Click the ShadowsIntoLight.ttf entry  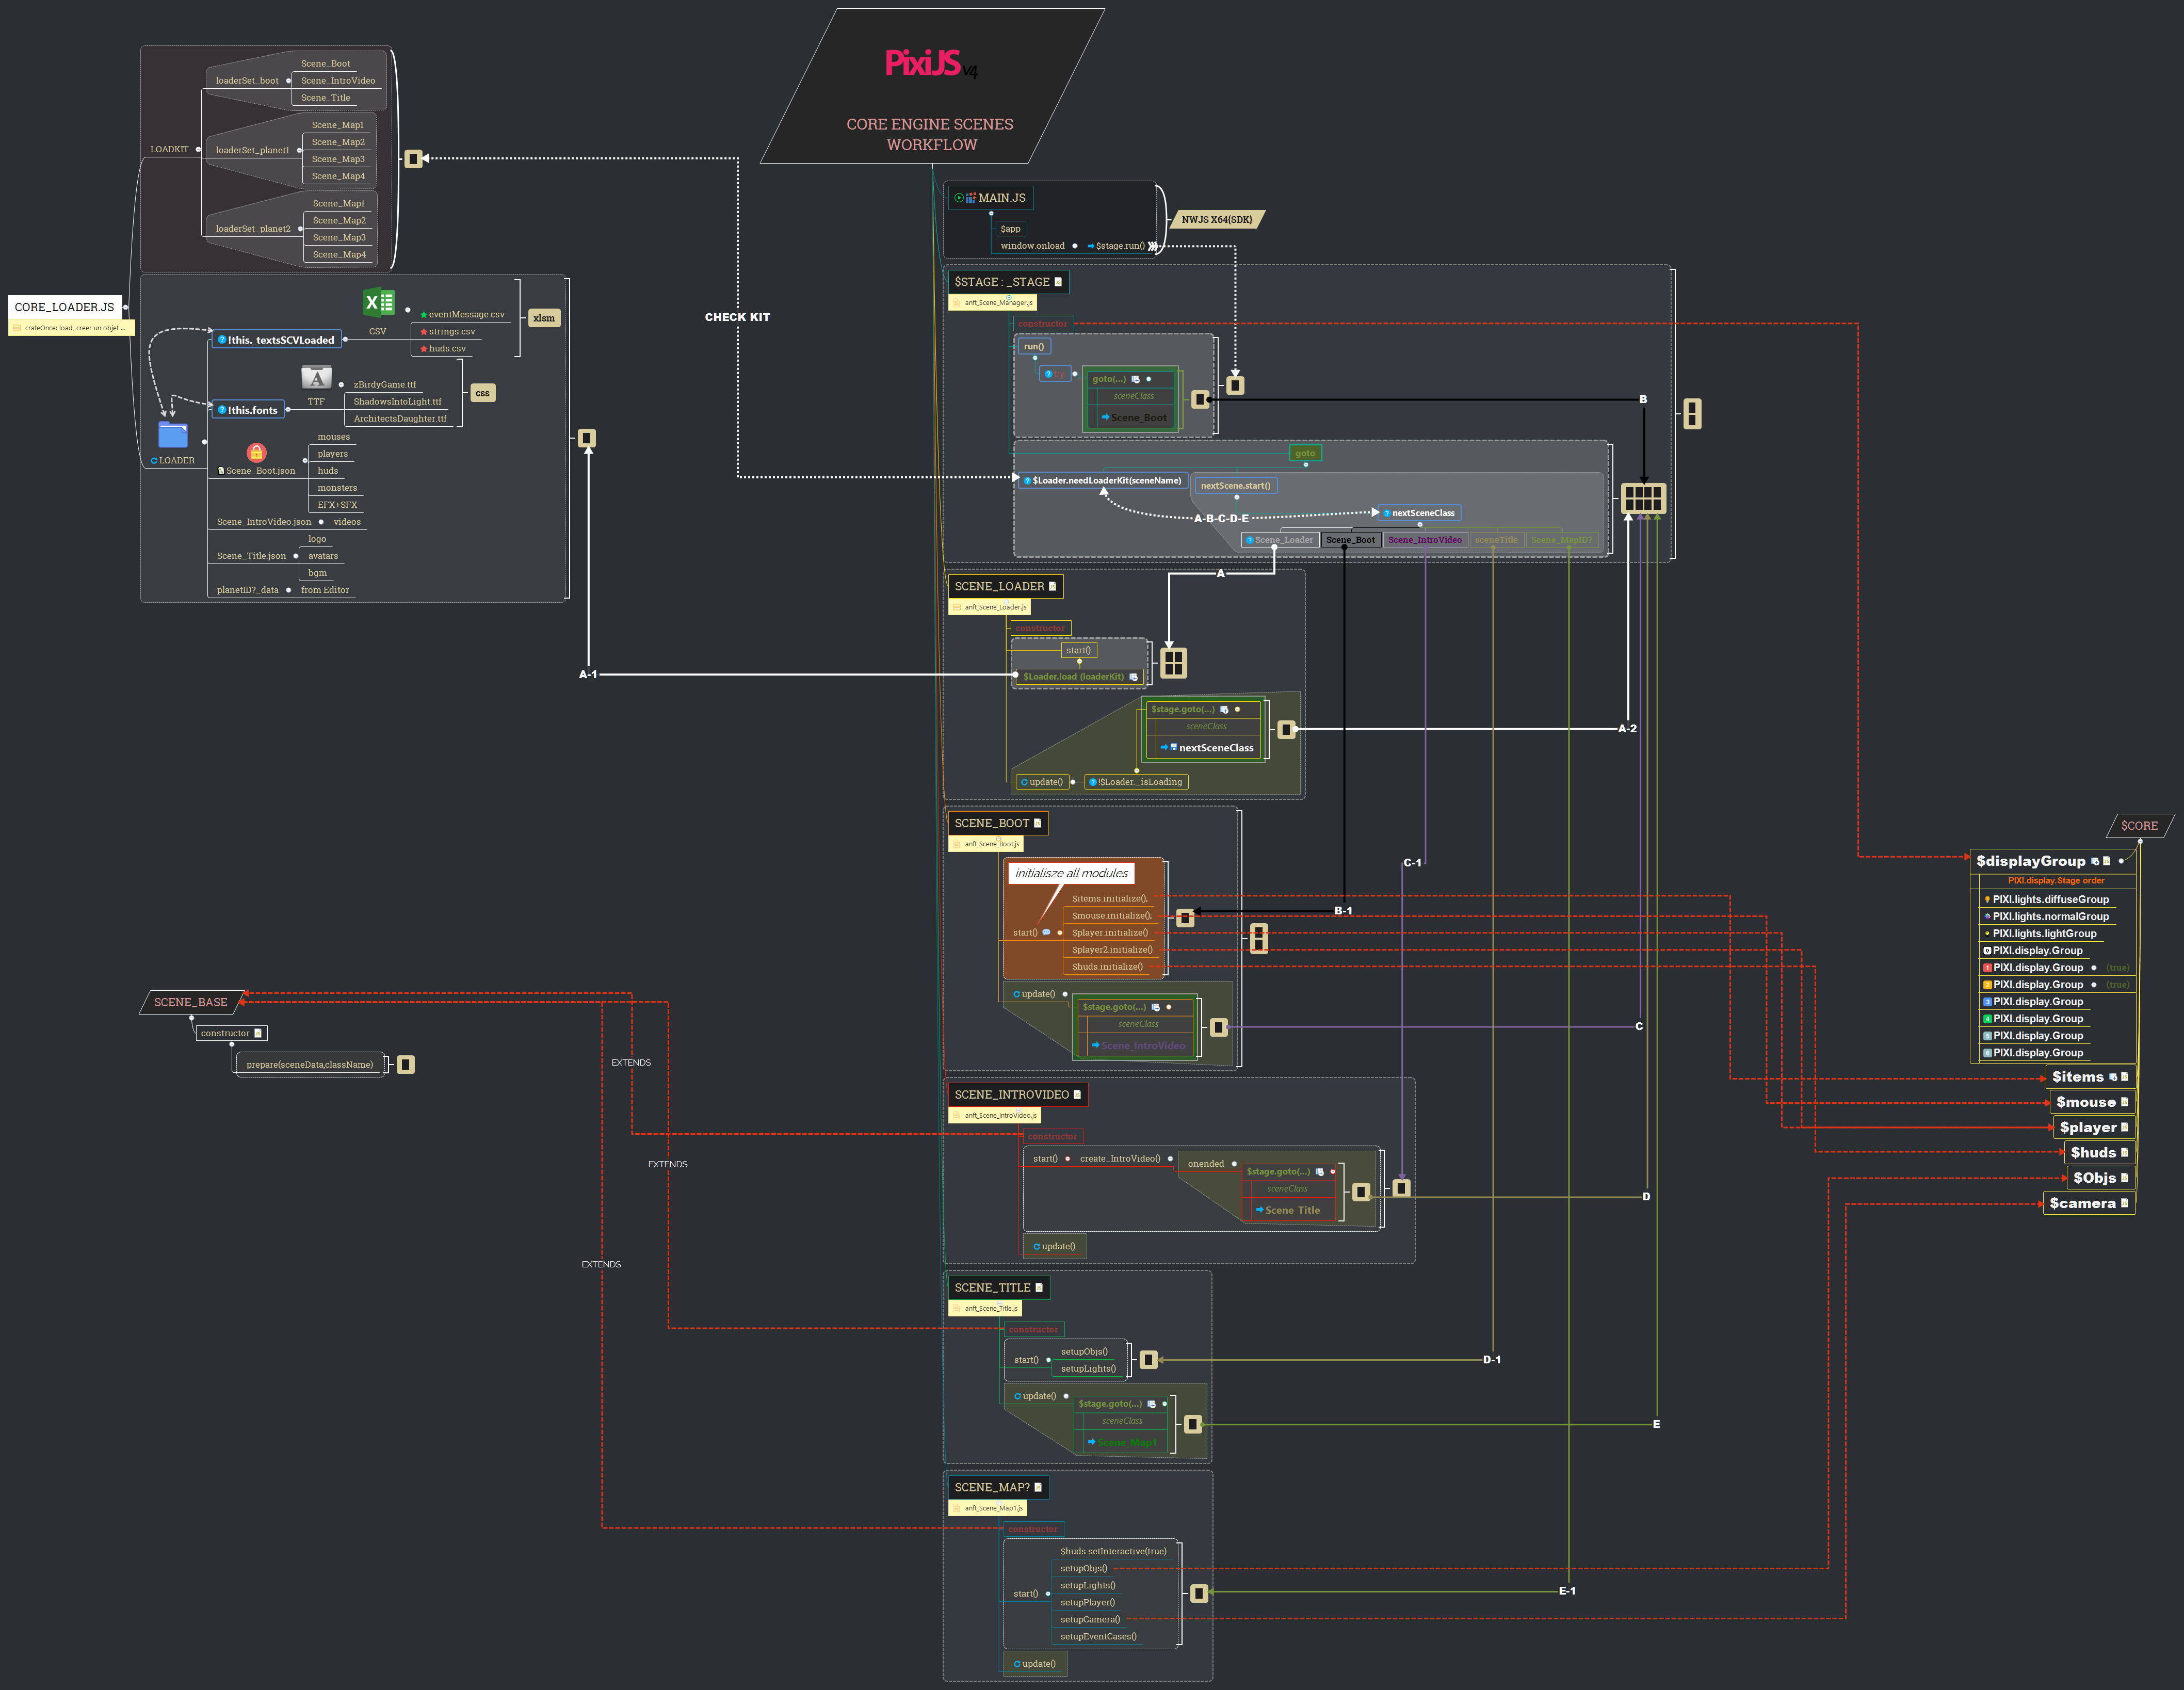click(x=397, y=402)
